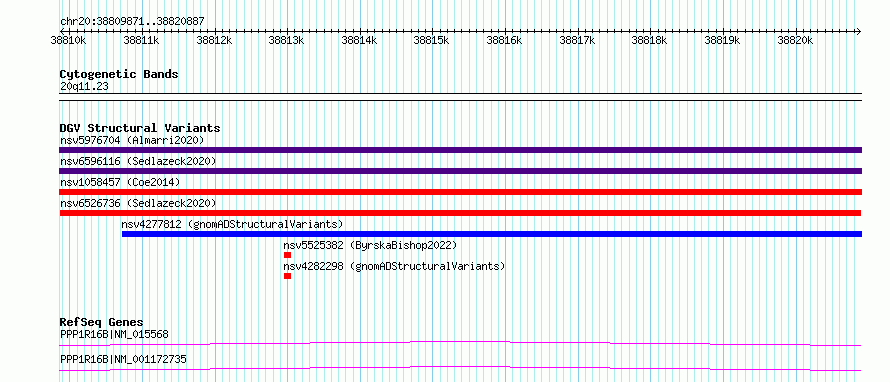
Task: Click the small red nsv4282298 marker
Action: click(287, 276)
